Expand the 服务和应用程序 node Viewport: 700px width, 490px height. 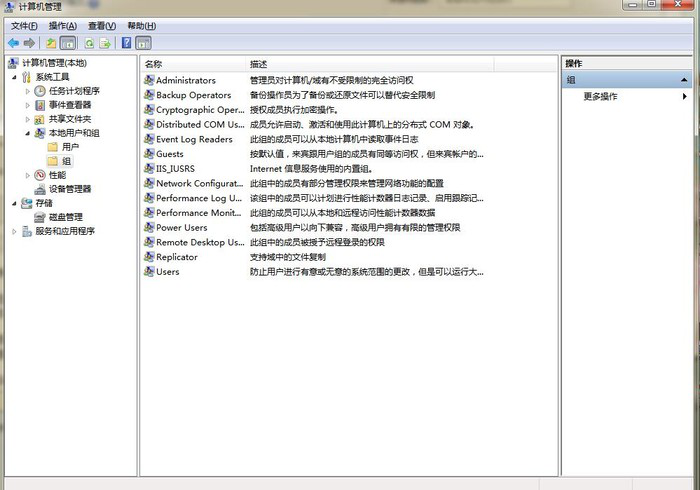point(14,231)
